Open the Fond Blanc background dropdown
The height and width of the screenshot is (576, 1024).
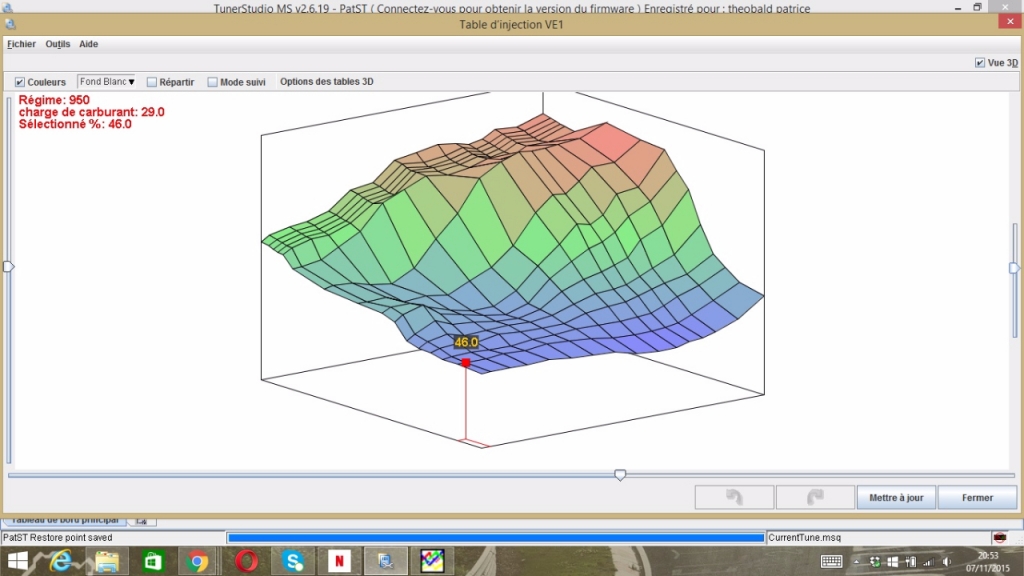tap(106, 82)
